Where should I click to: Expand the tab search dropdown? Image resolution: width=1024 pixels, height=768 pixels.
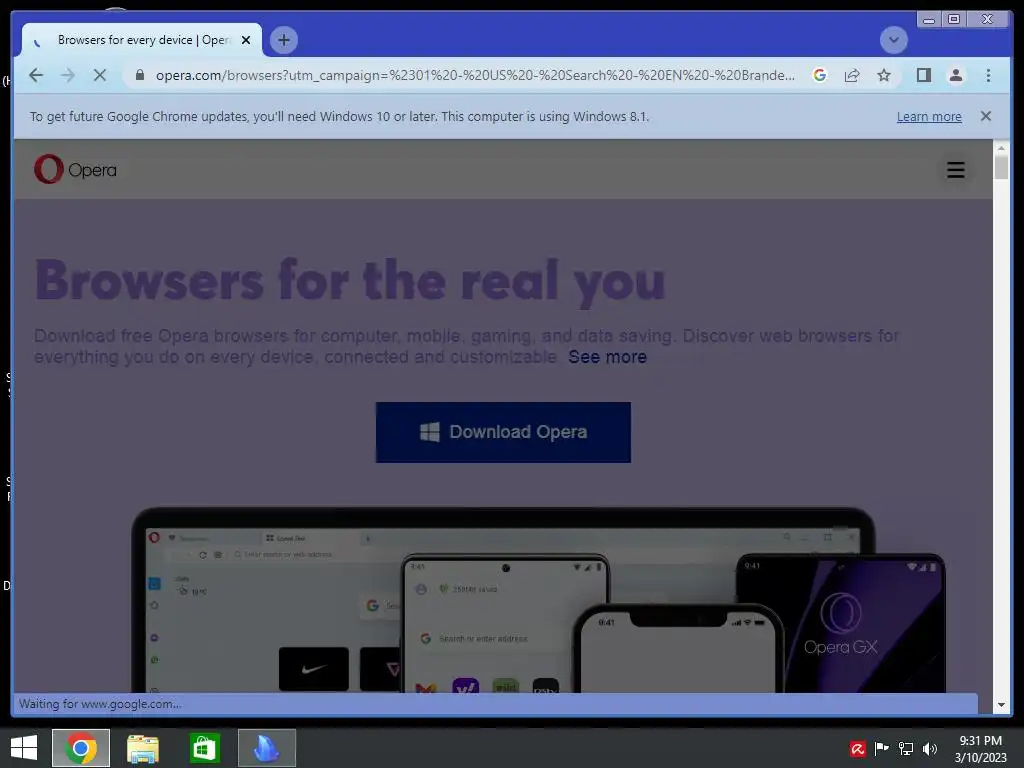(893, 40)
